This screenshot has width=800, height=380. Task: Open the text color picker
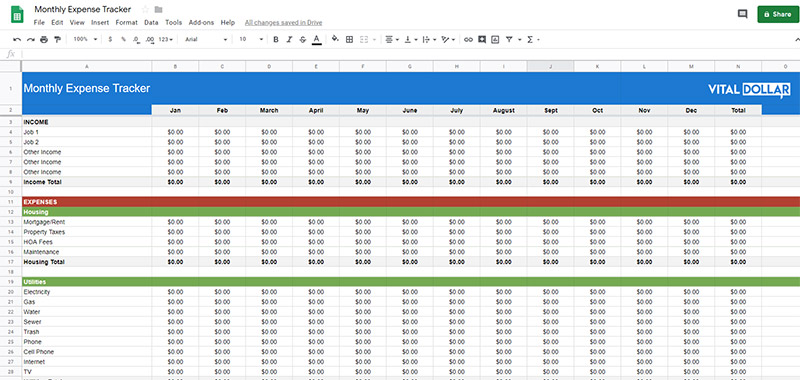point(316,40)
